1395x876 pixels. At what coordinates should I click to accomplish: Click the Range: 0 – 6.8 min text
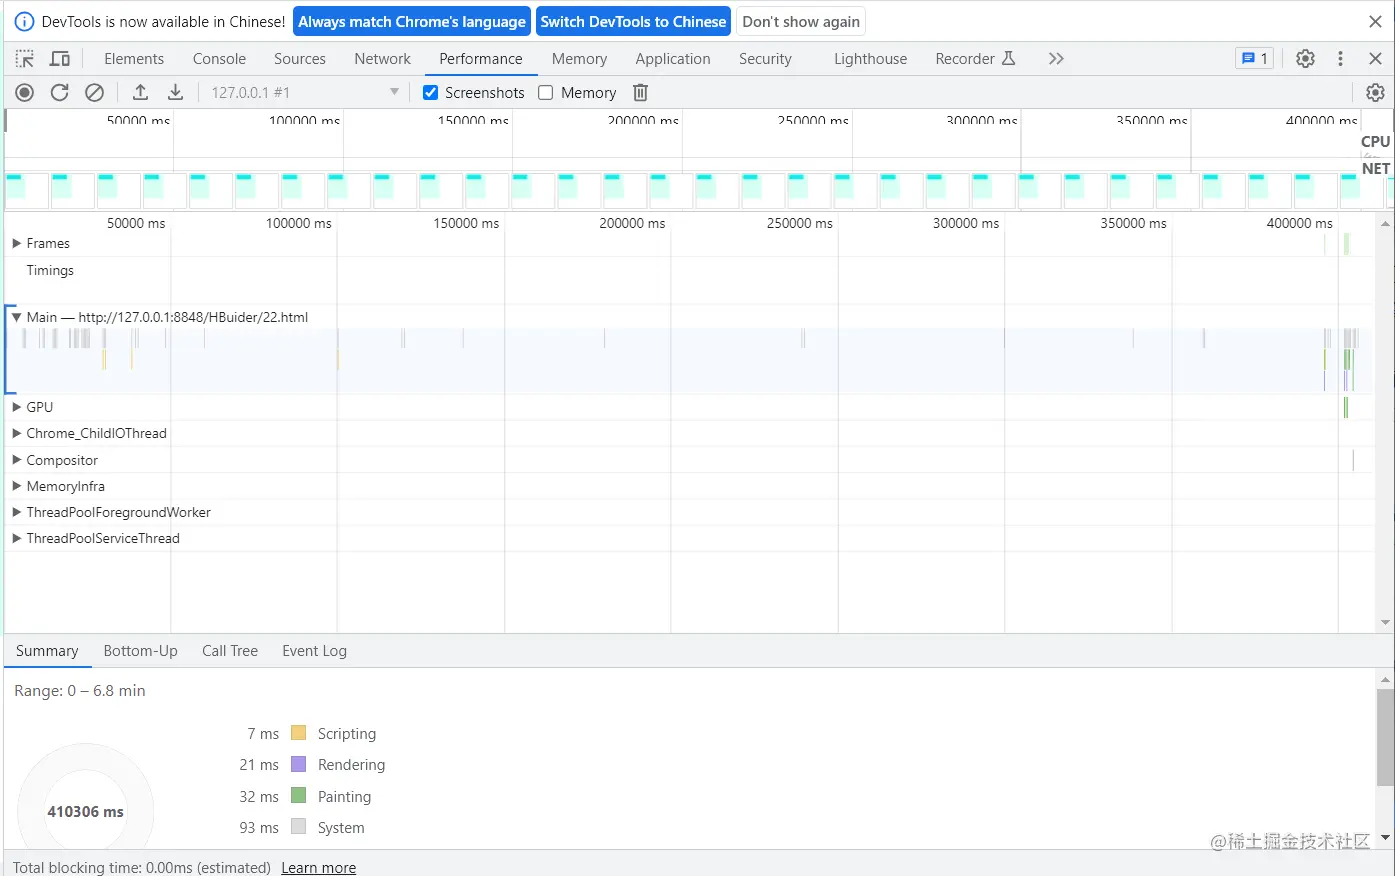pos(80,691)
